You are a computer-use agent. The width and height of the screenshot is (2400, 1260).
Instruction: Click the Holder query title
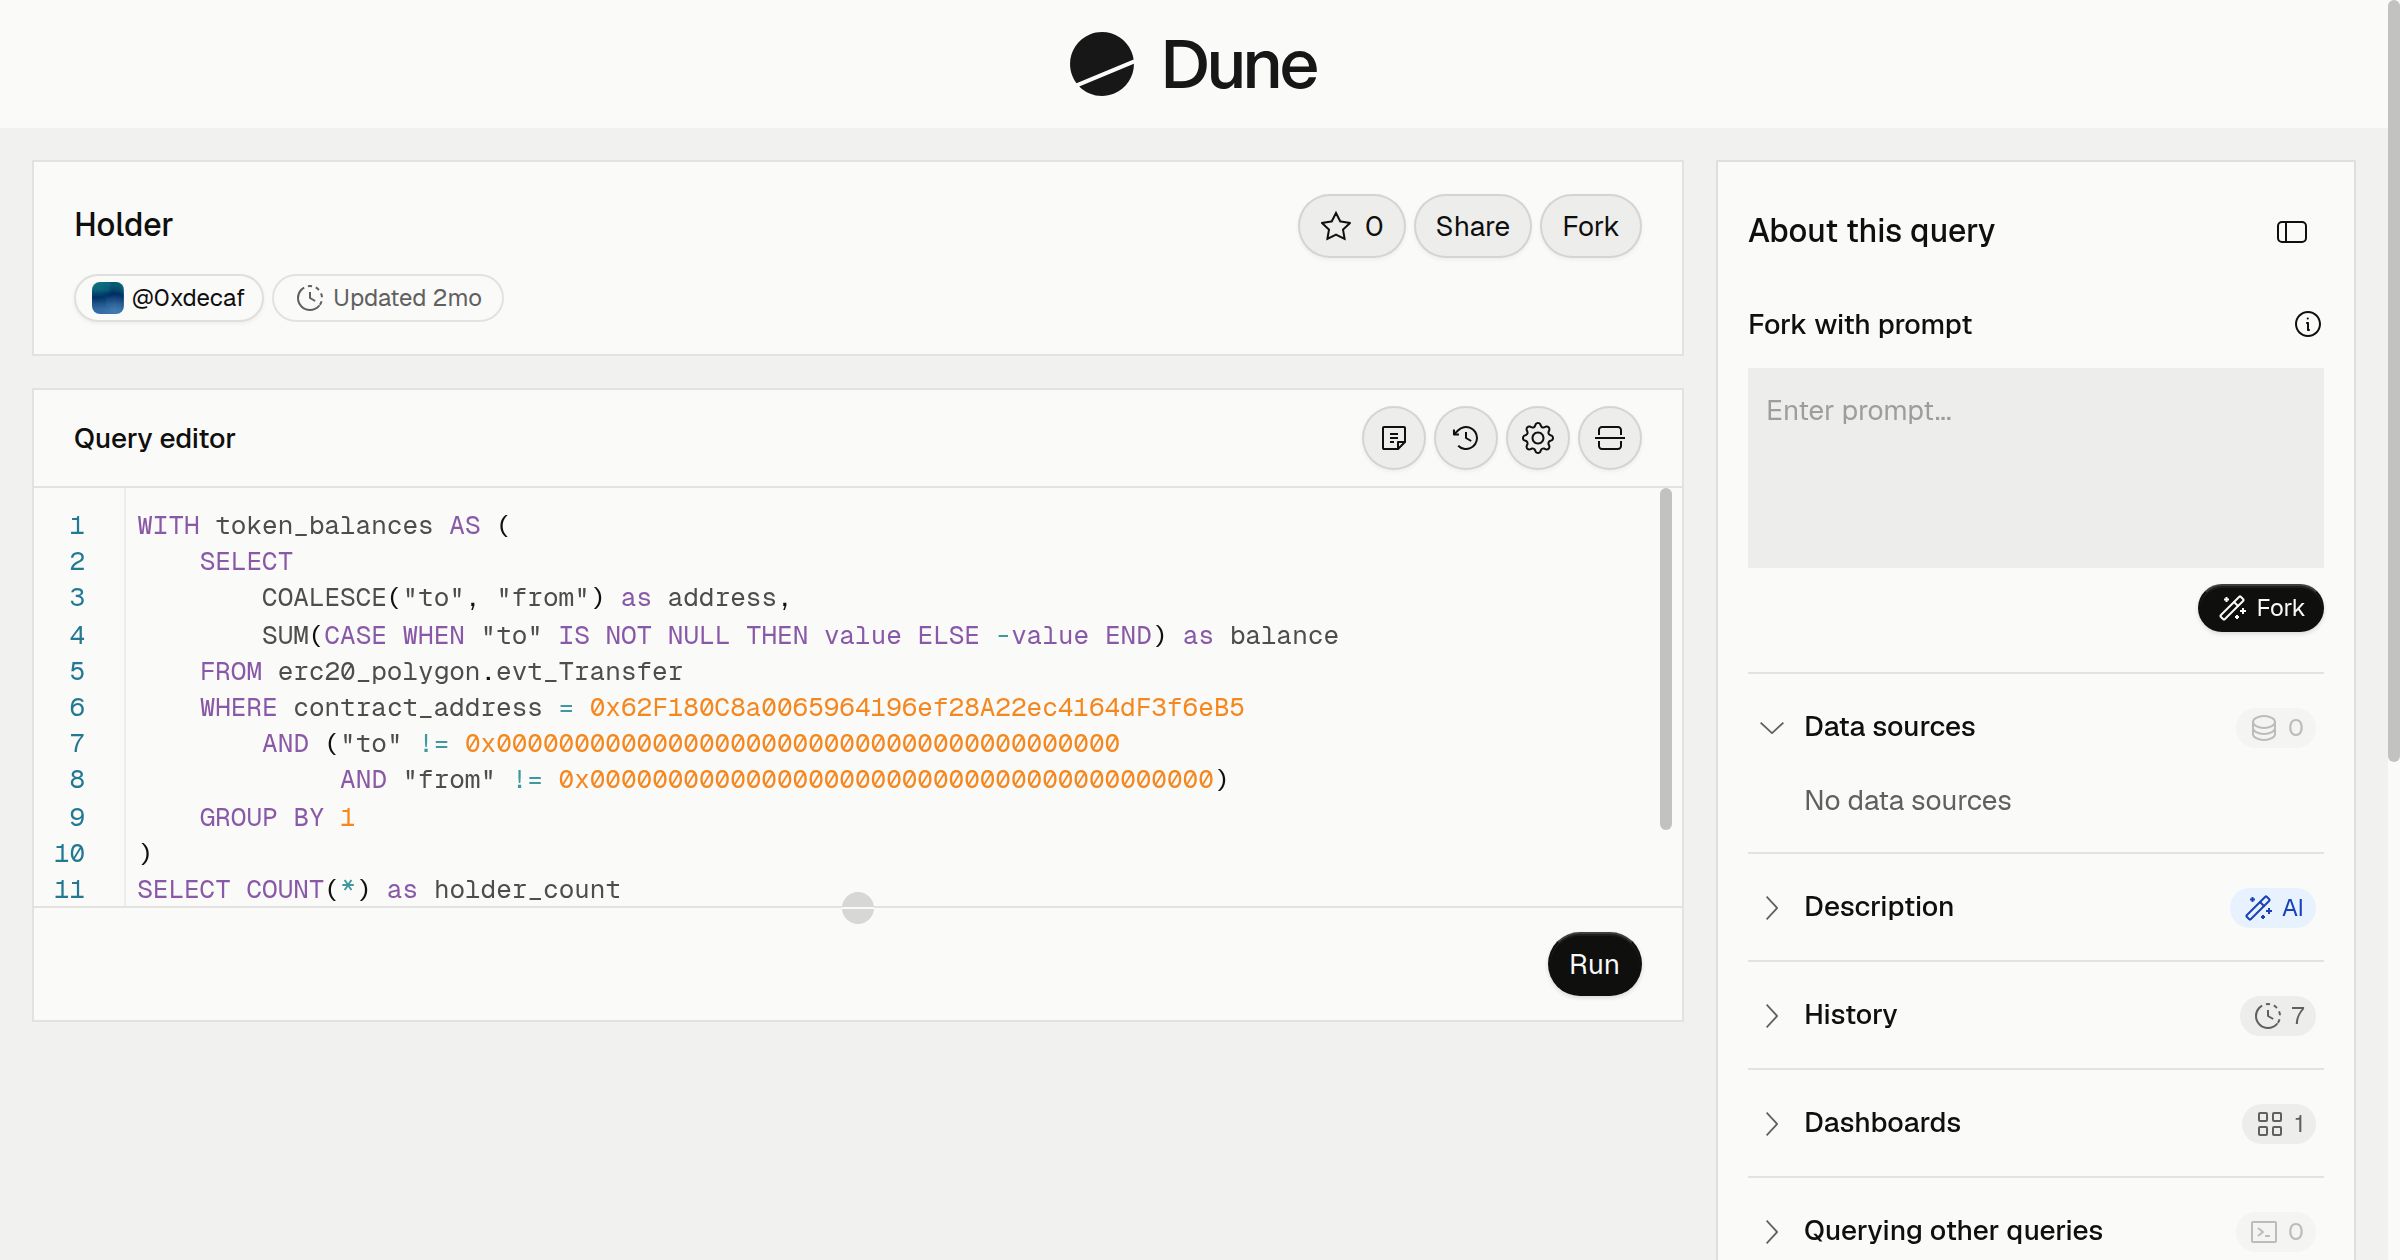point(123,225)
